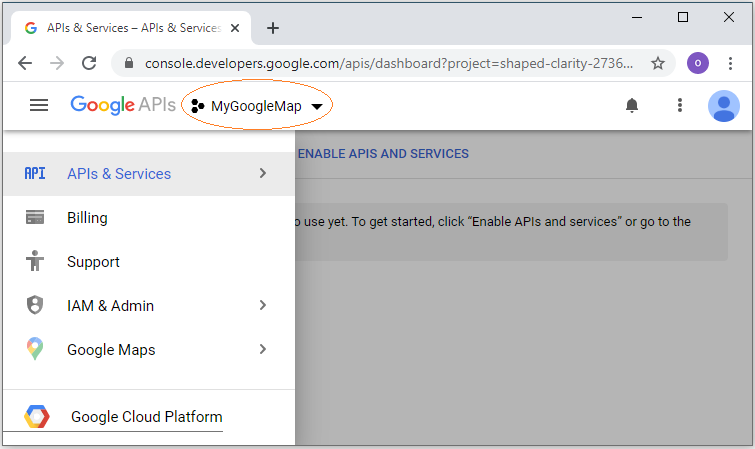Click the API icon in sidebar
Viewport: 755px width, 449px height.
click(35, 173)
